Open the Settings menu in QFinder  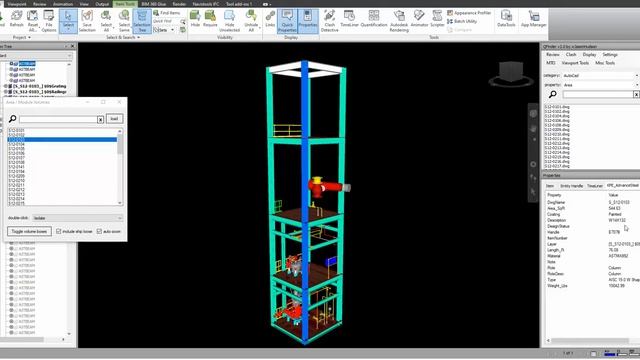click(610, 55)
